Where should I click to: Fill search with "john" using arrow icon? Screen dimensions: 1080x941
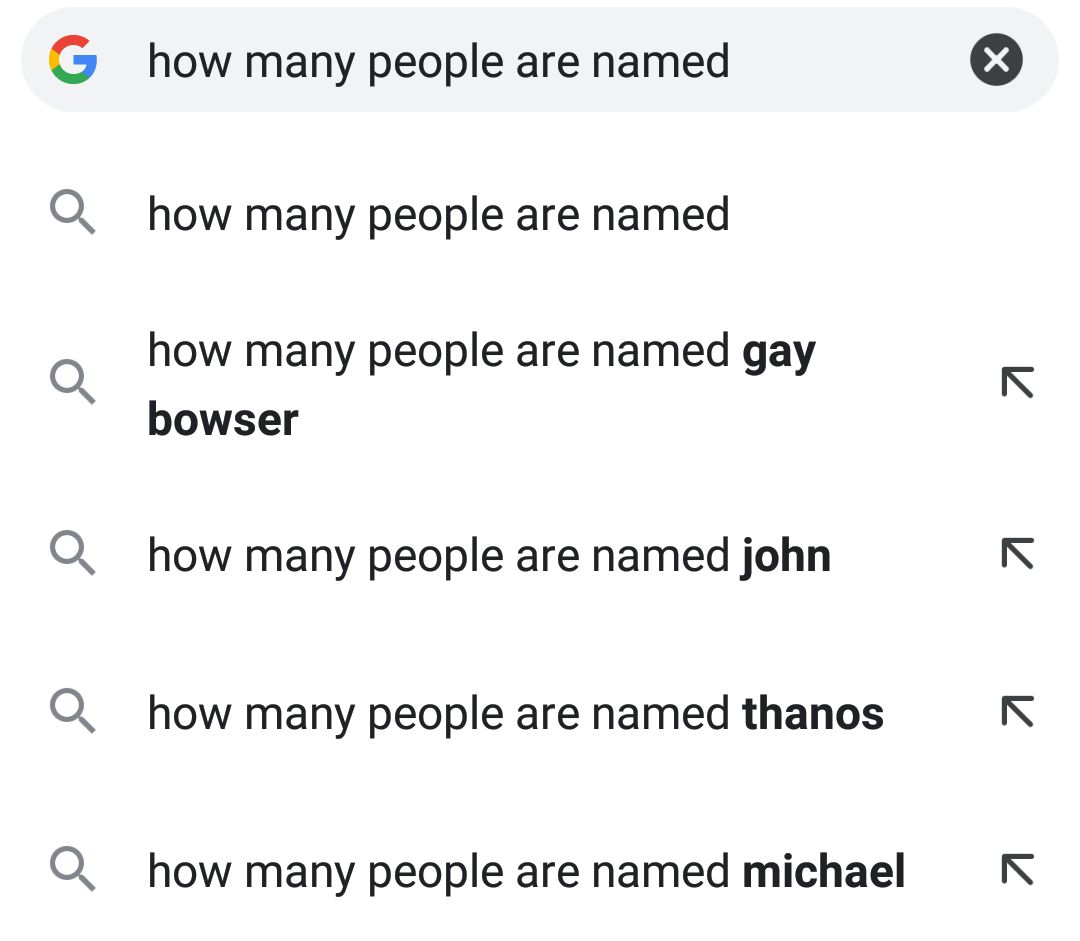click(x=1016, y=553)
